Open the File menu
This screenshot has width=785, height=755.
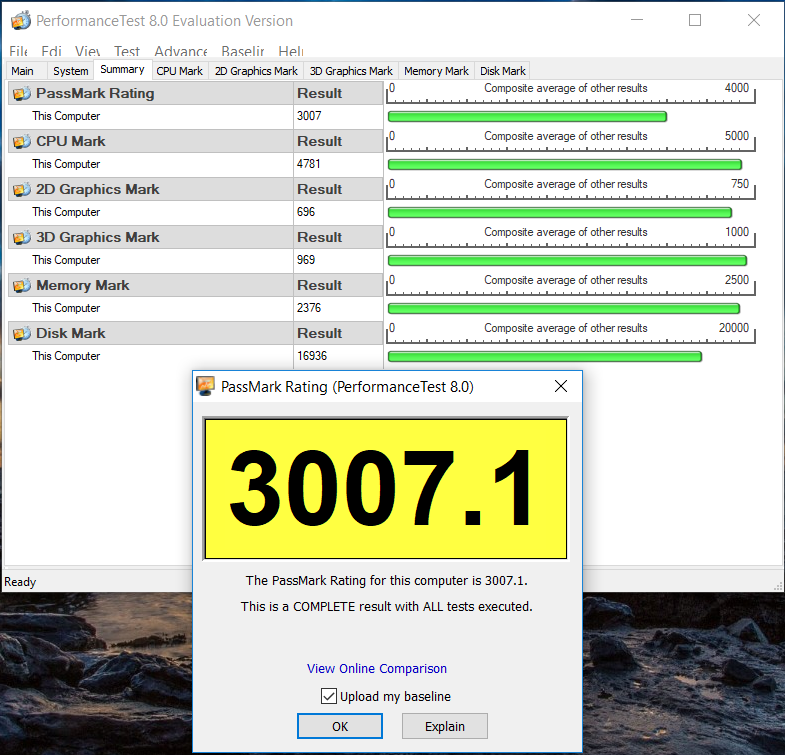[19, 51]
